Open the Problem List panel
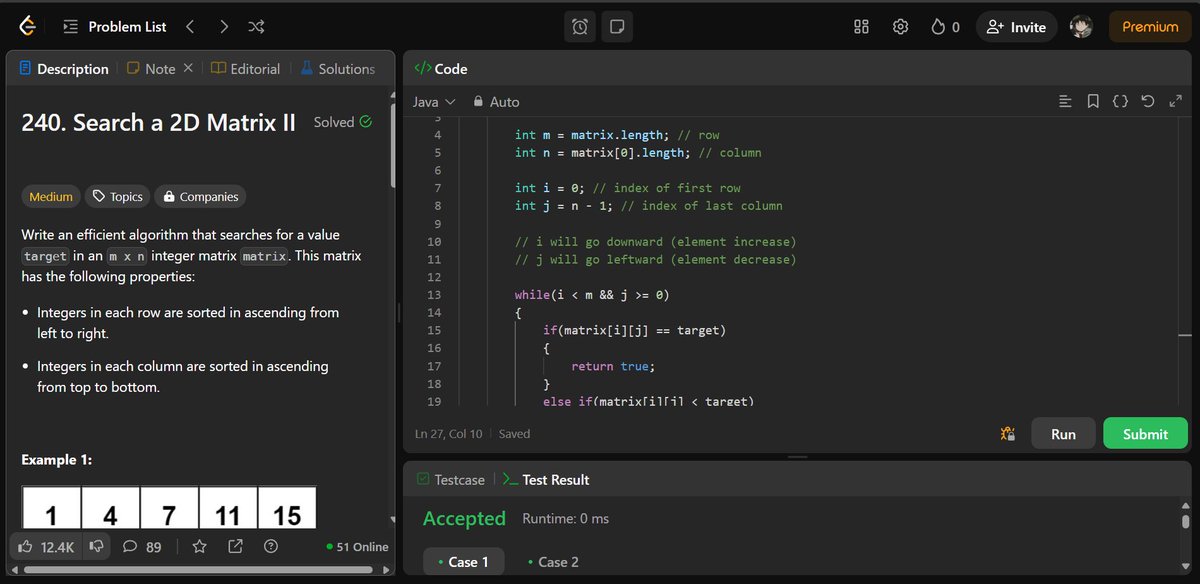Image resolution: width=1200 pixels, height=584 pixels. click(x=115, y=27)
